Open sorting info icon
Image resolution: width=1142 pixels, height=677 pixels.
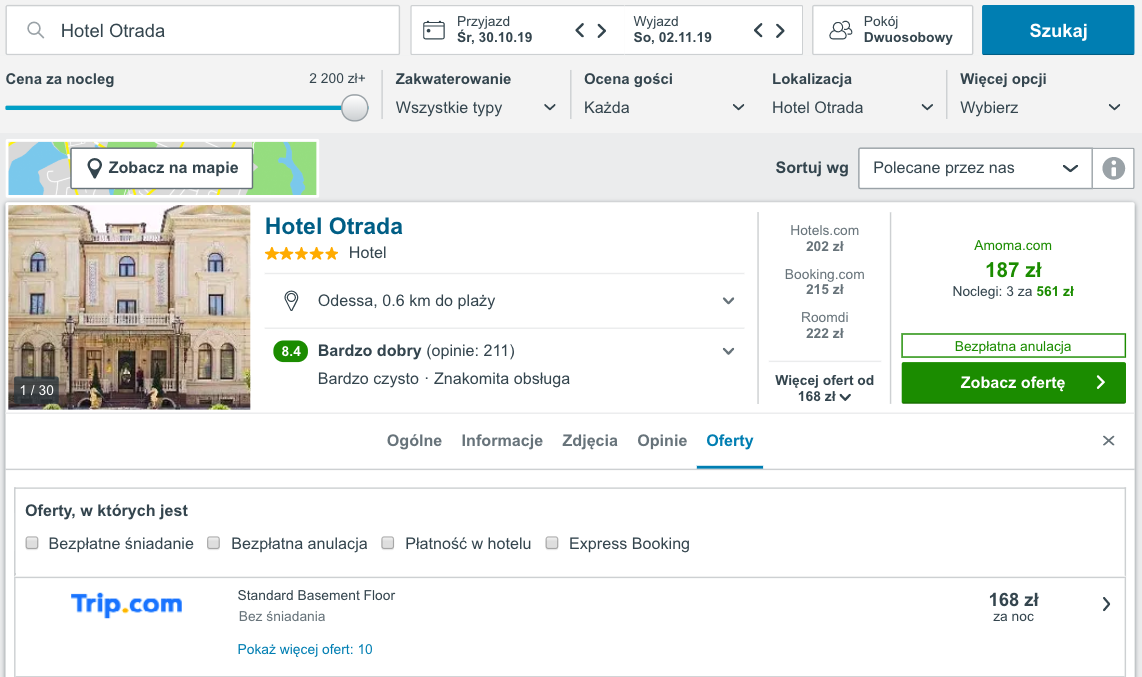tap(1113, 168)
